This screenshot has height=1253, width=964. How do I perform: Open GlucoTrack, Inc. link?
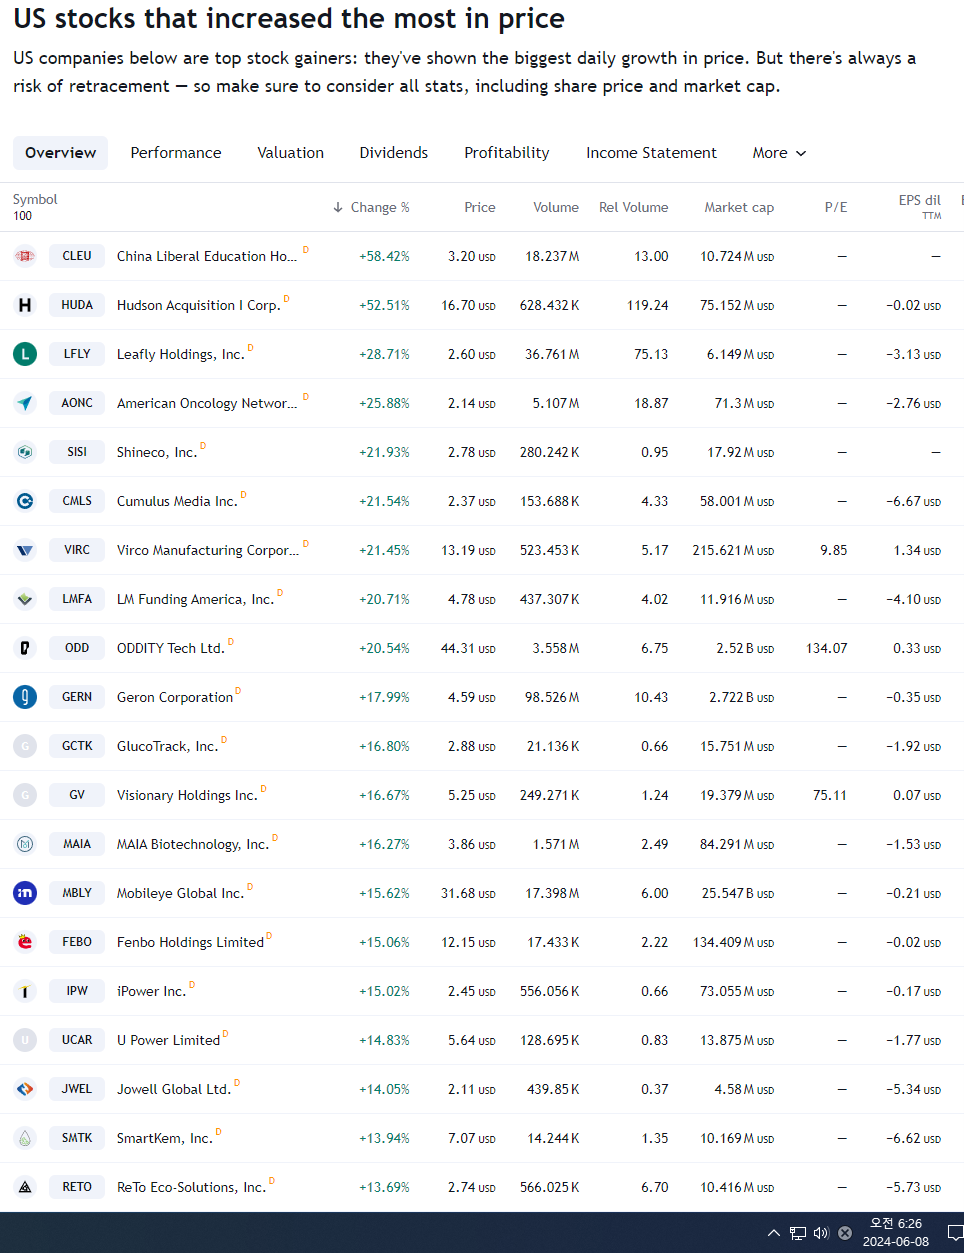pos(167,746)
